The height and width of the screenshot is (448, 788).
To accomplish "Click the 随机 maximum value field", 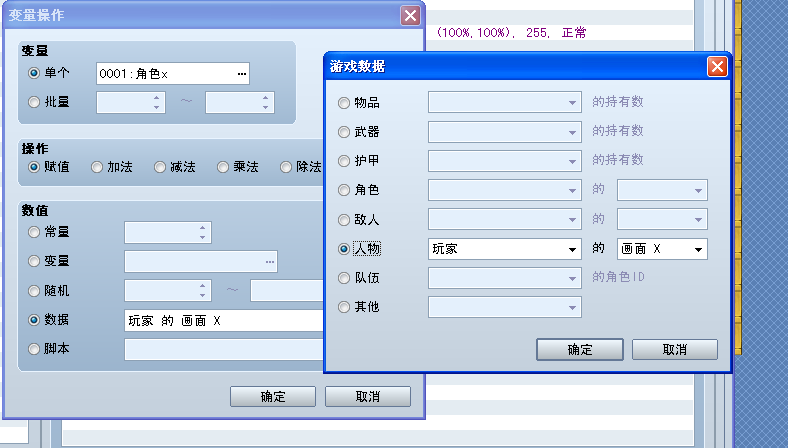I will click(287, 291).
